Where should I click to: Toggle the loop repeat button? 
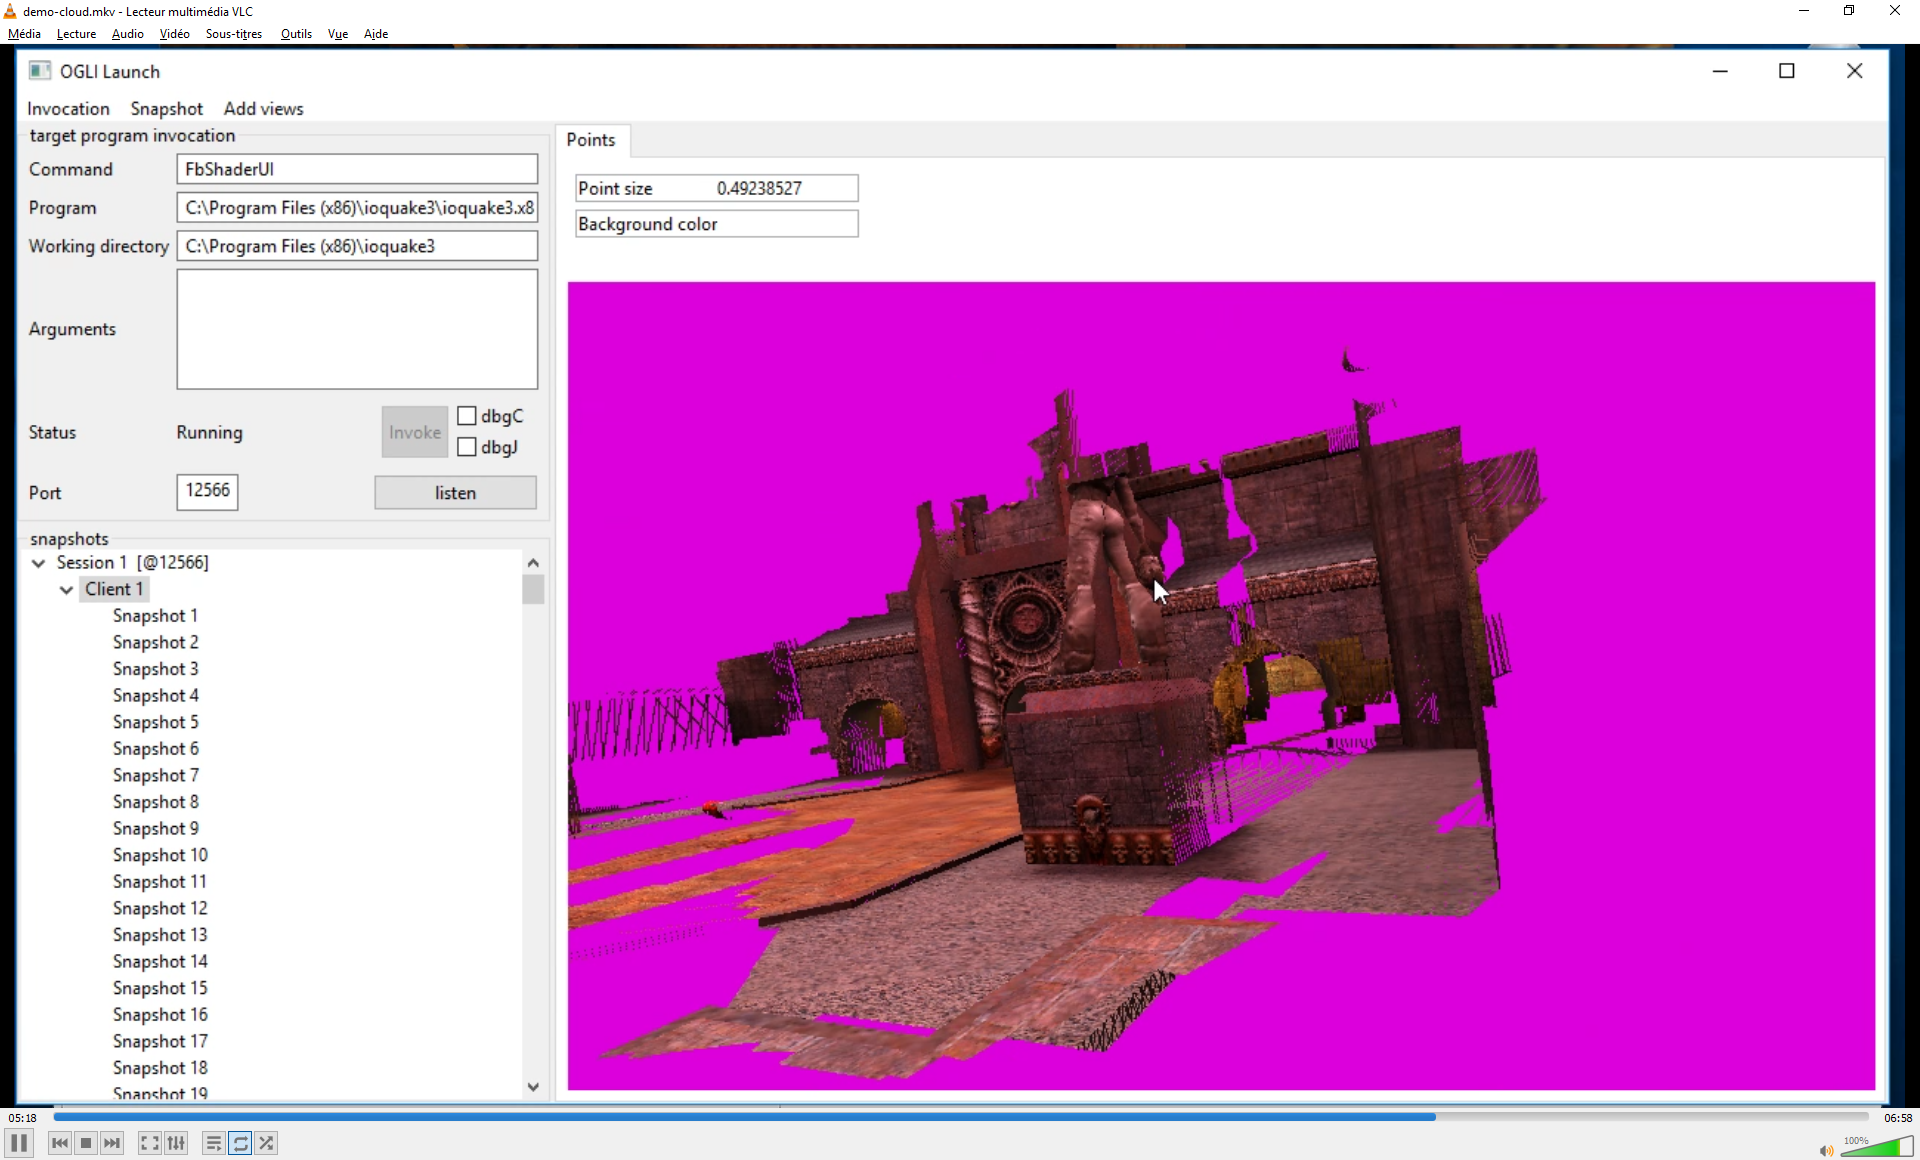point(240,1143)
